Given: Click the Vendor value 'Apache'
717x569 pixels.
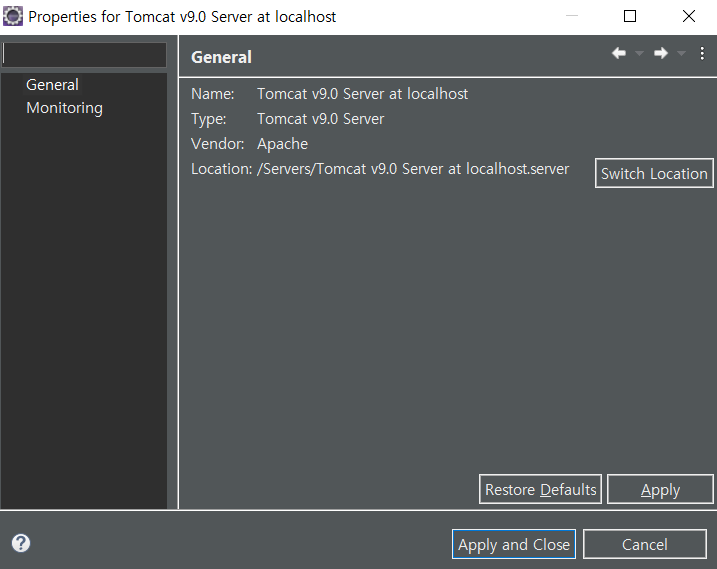Looking at the screenshot, I should (282, 144).
